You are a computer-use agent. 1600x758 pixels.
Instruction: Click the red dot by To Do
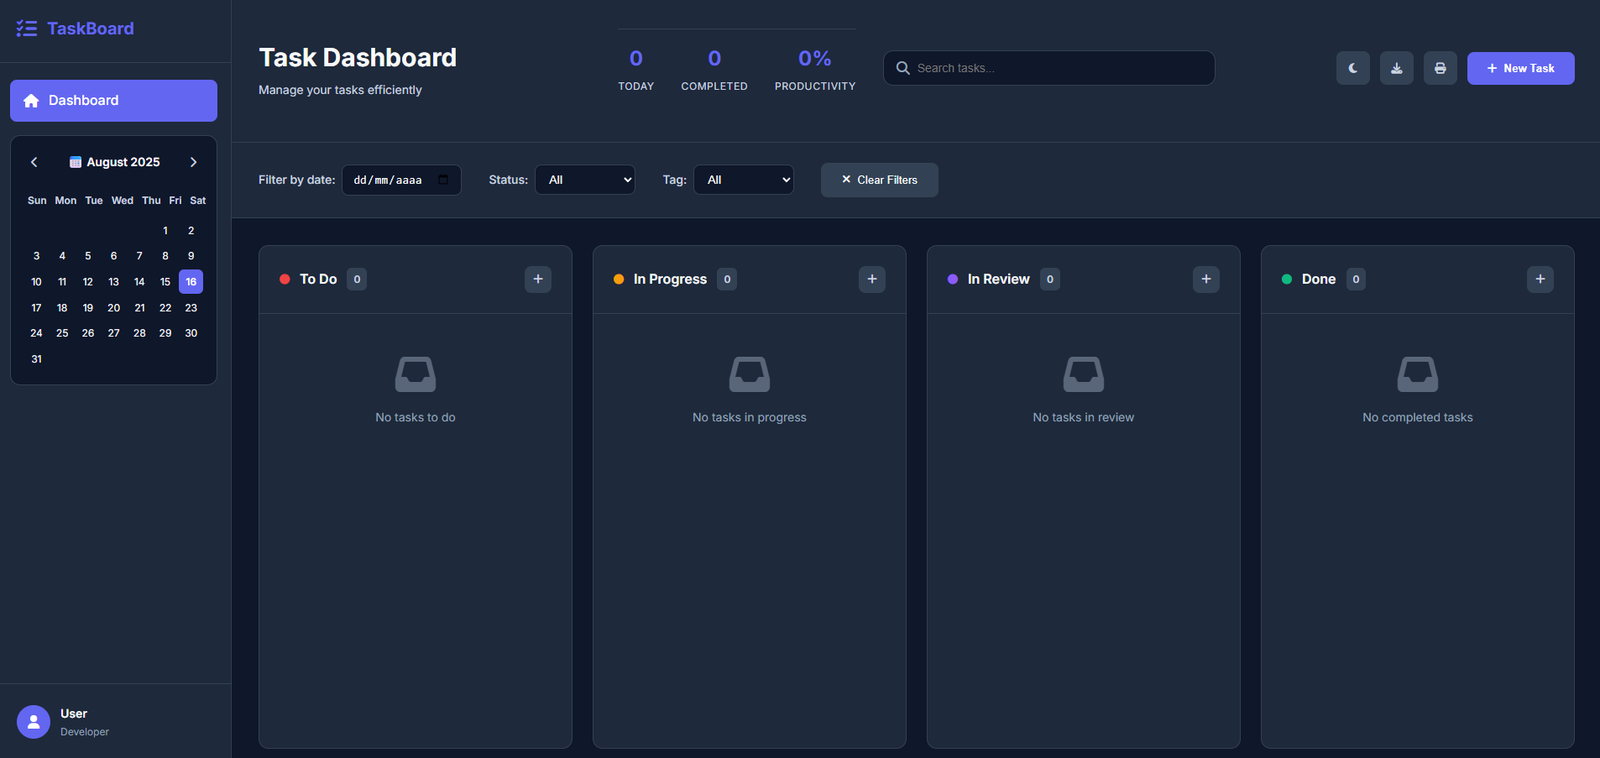coord(285,279)
